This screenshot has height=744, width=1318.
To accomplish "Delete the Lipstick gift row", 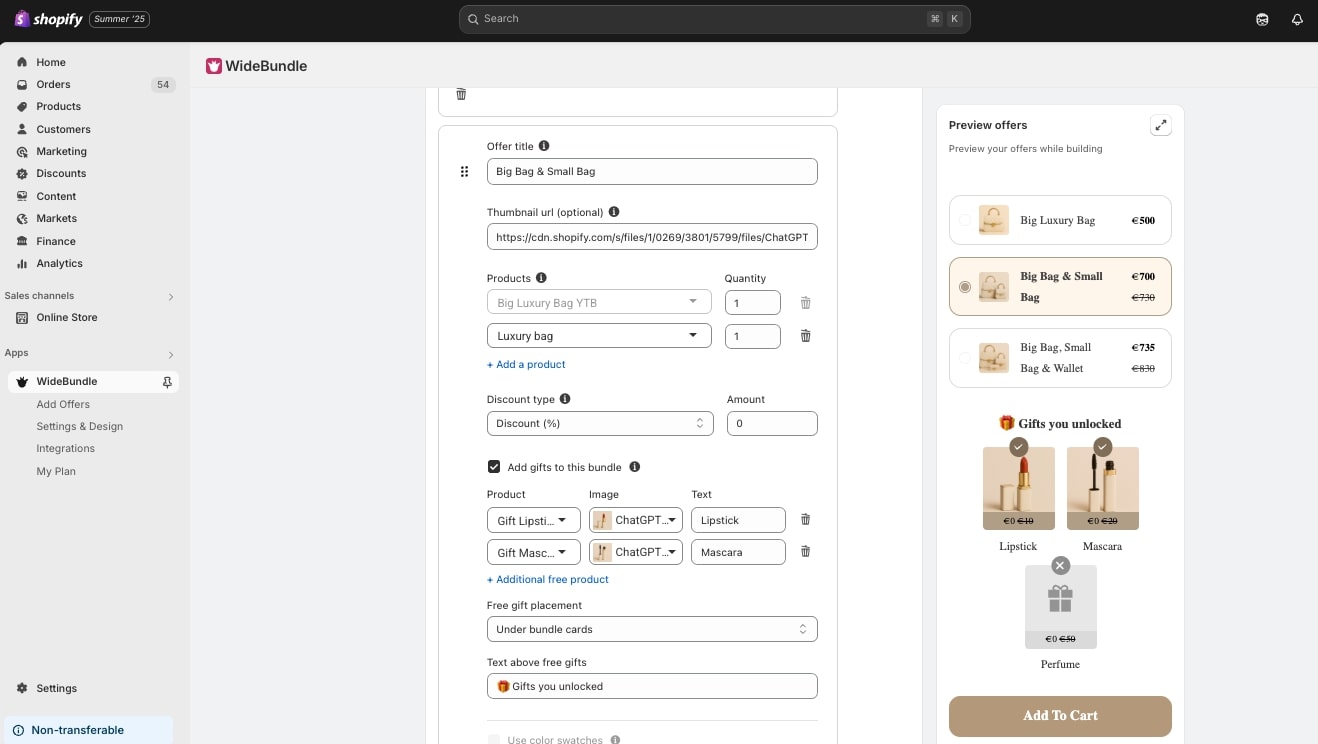I will click(x=805, y=520).
